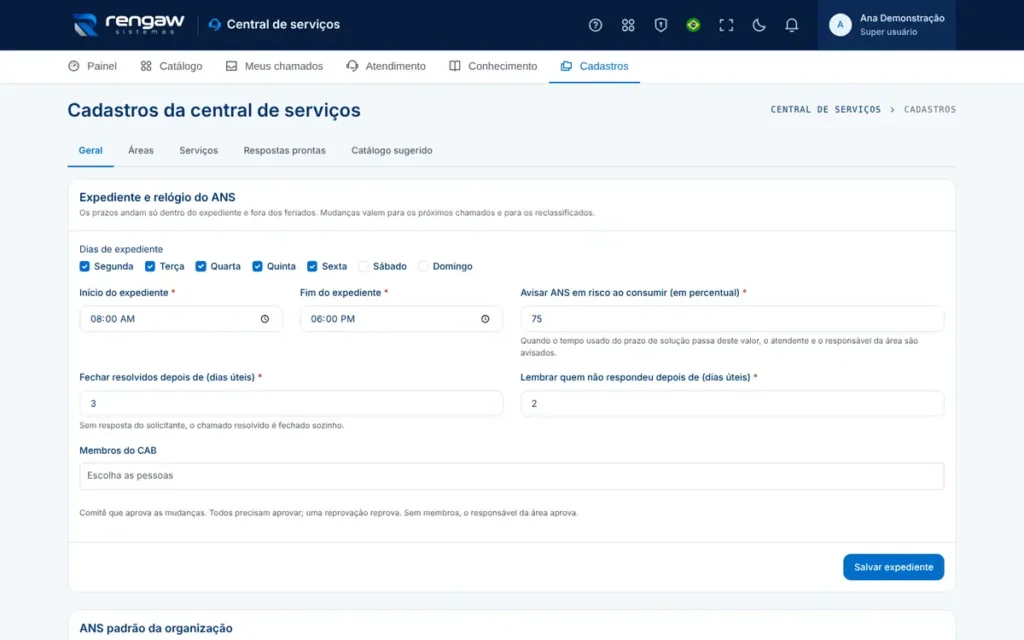Open clock picker for Fim do expediente
1024x640 pixels.
485,319
